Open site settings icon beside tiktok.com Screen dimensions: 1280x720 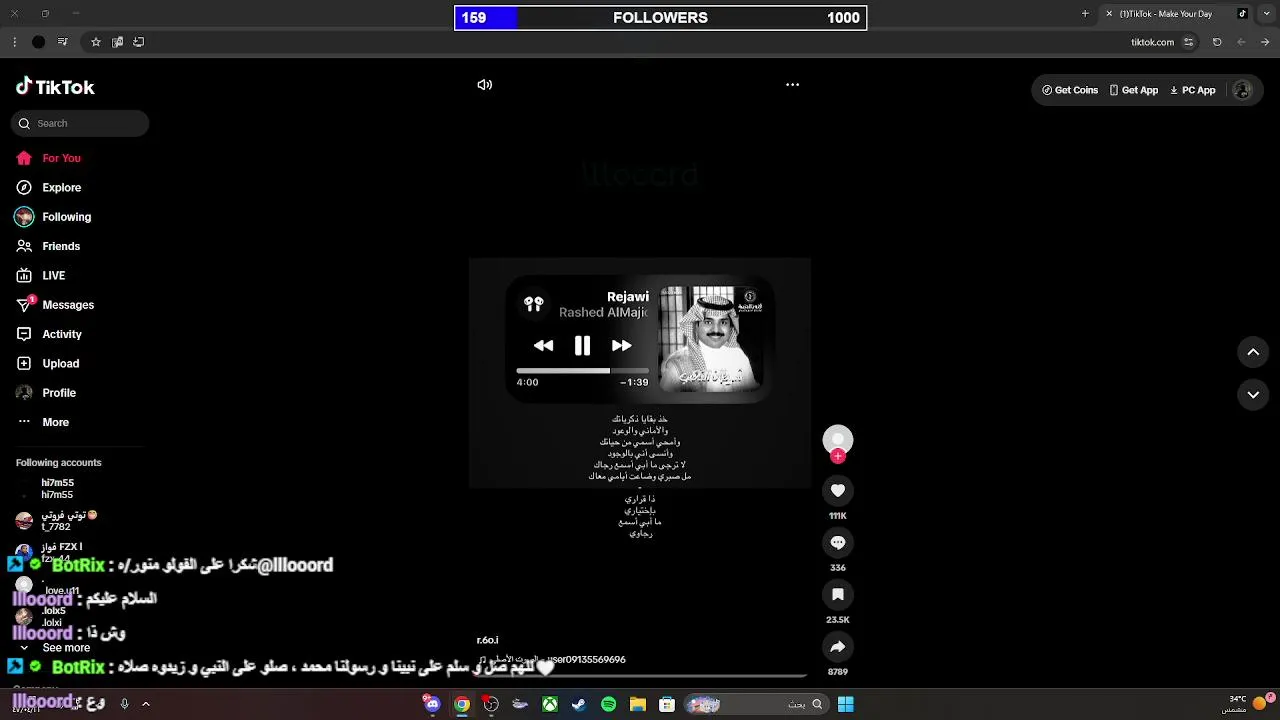tap(1188, 42)
